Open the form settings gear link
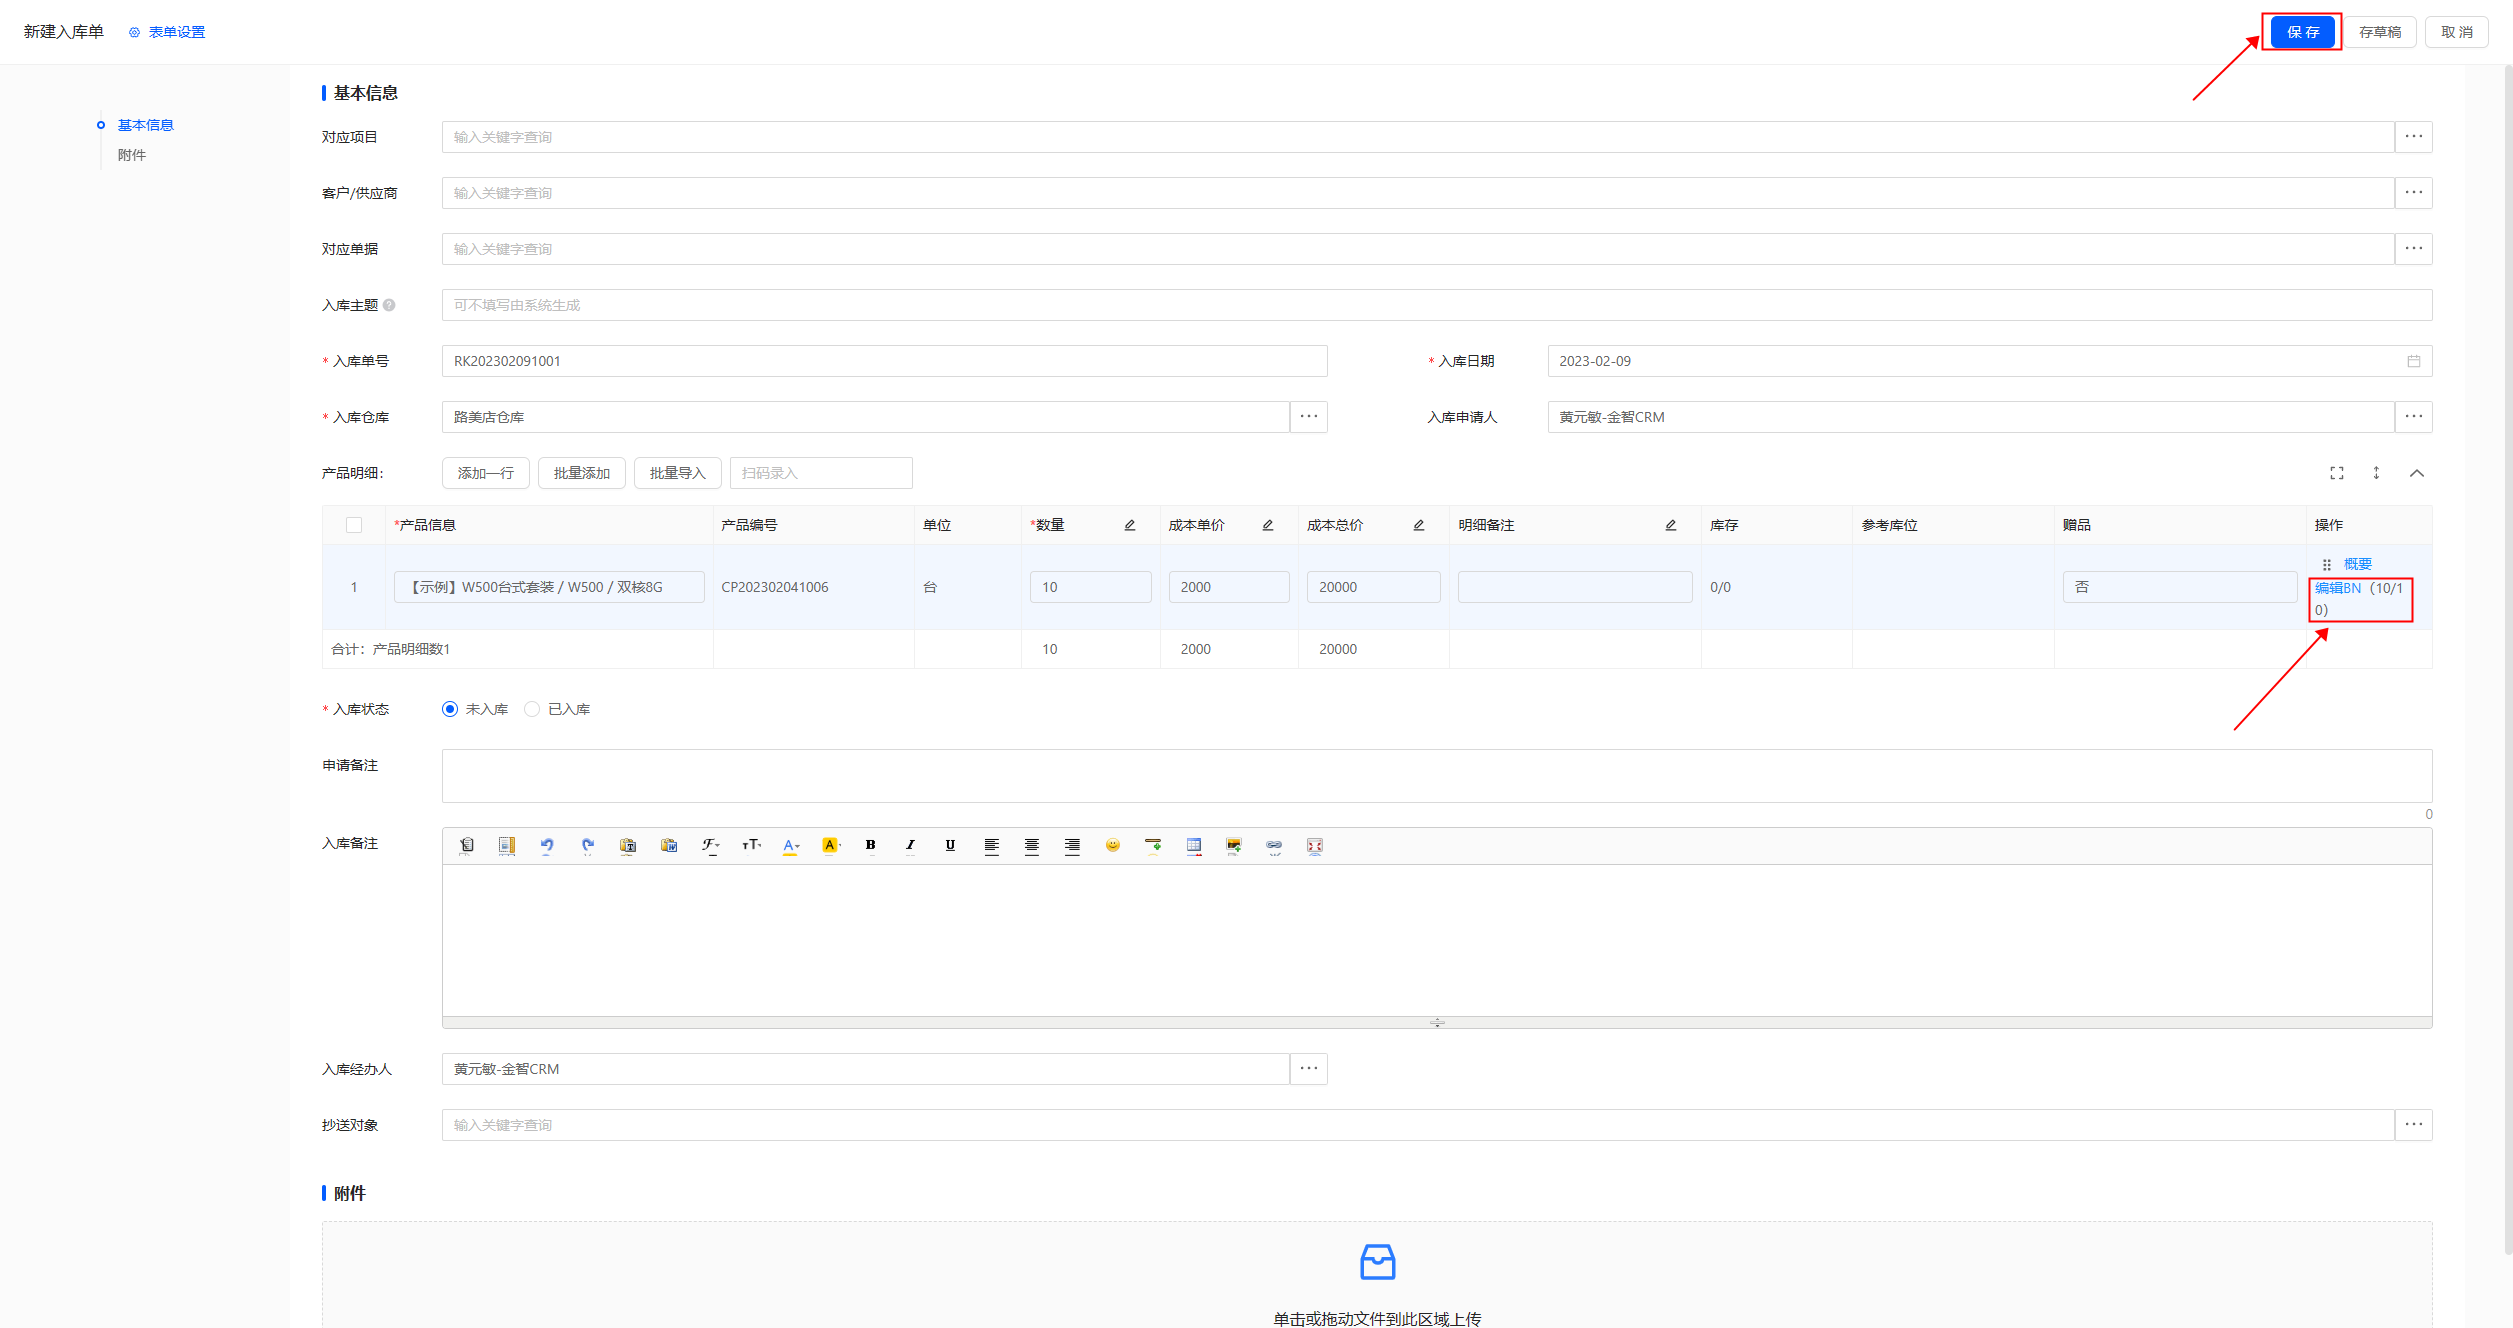 [167, 32]
